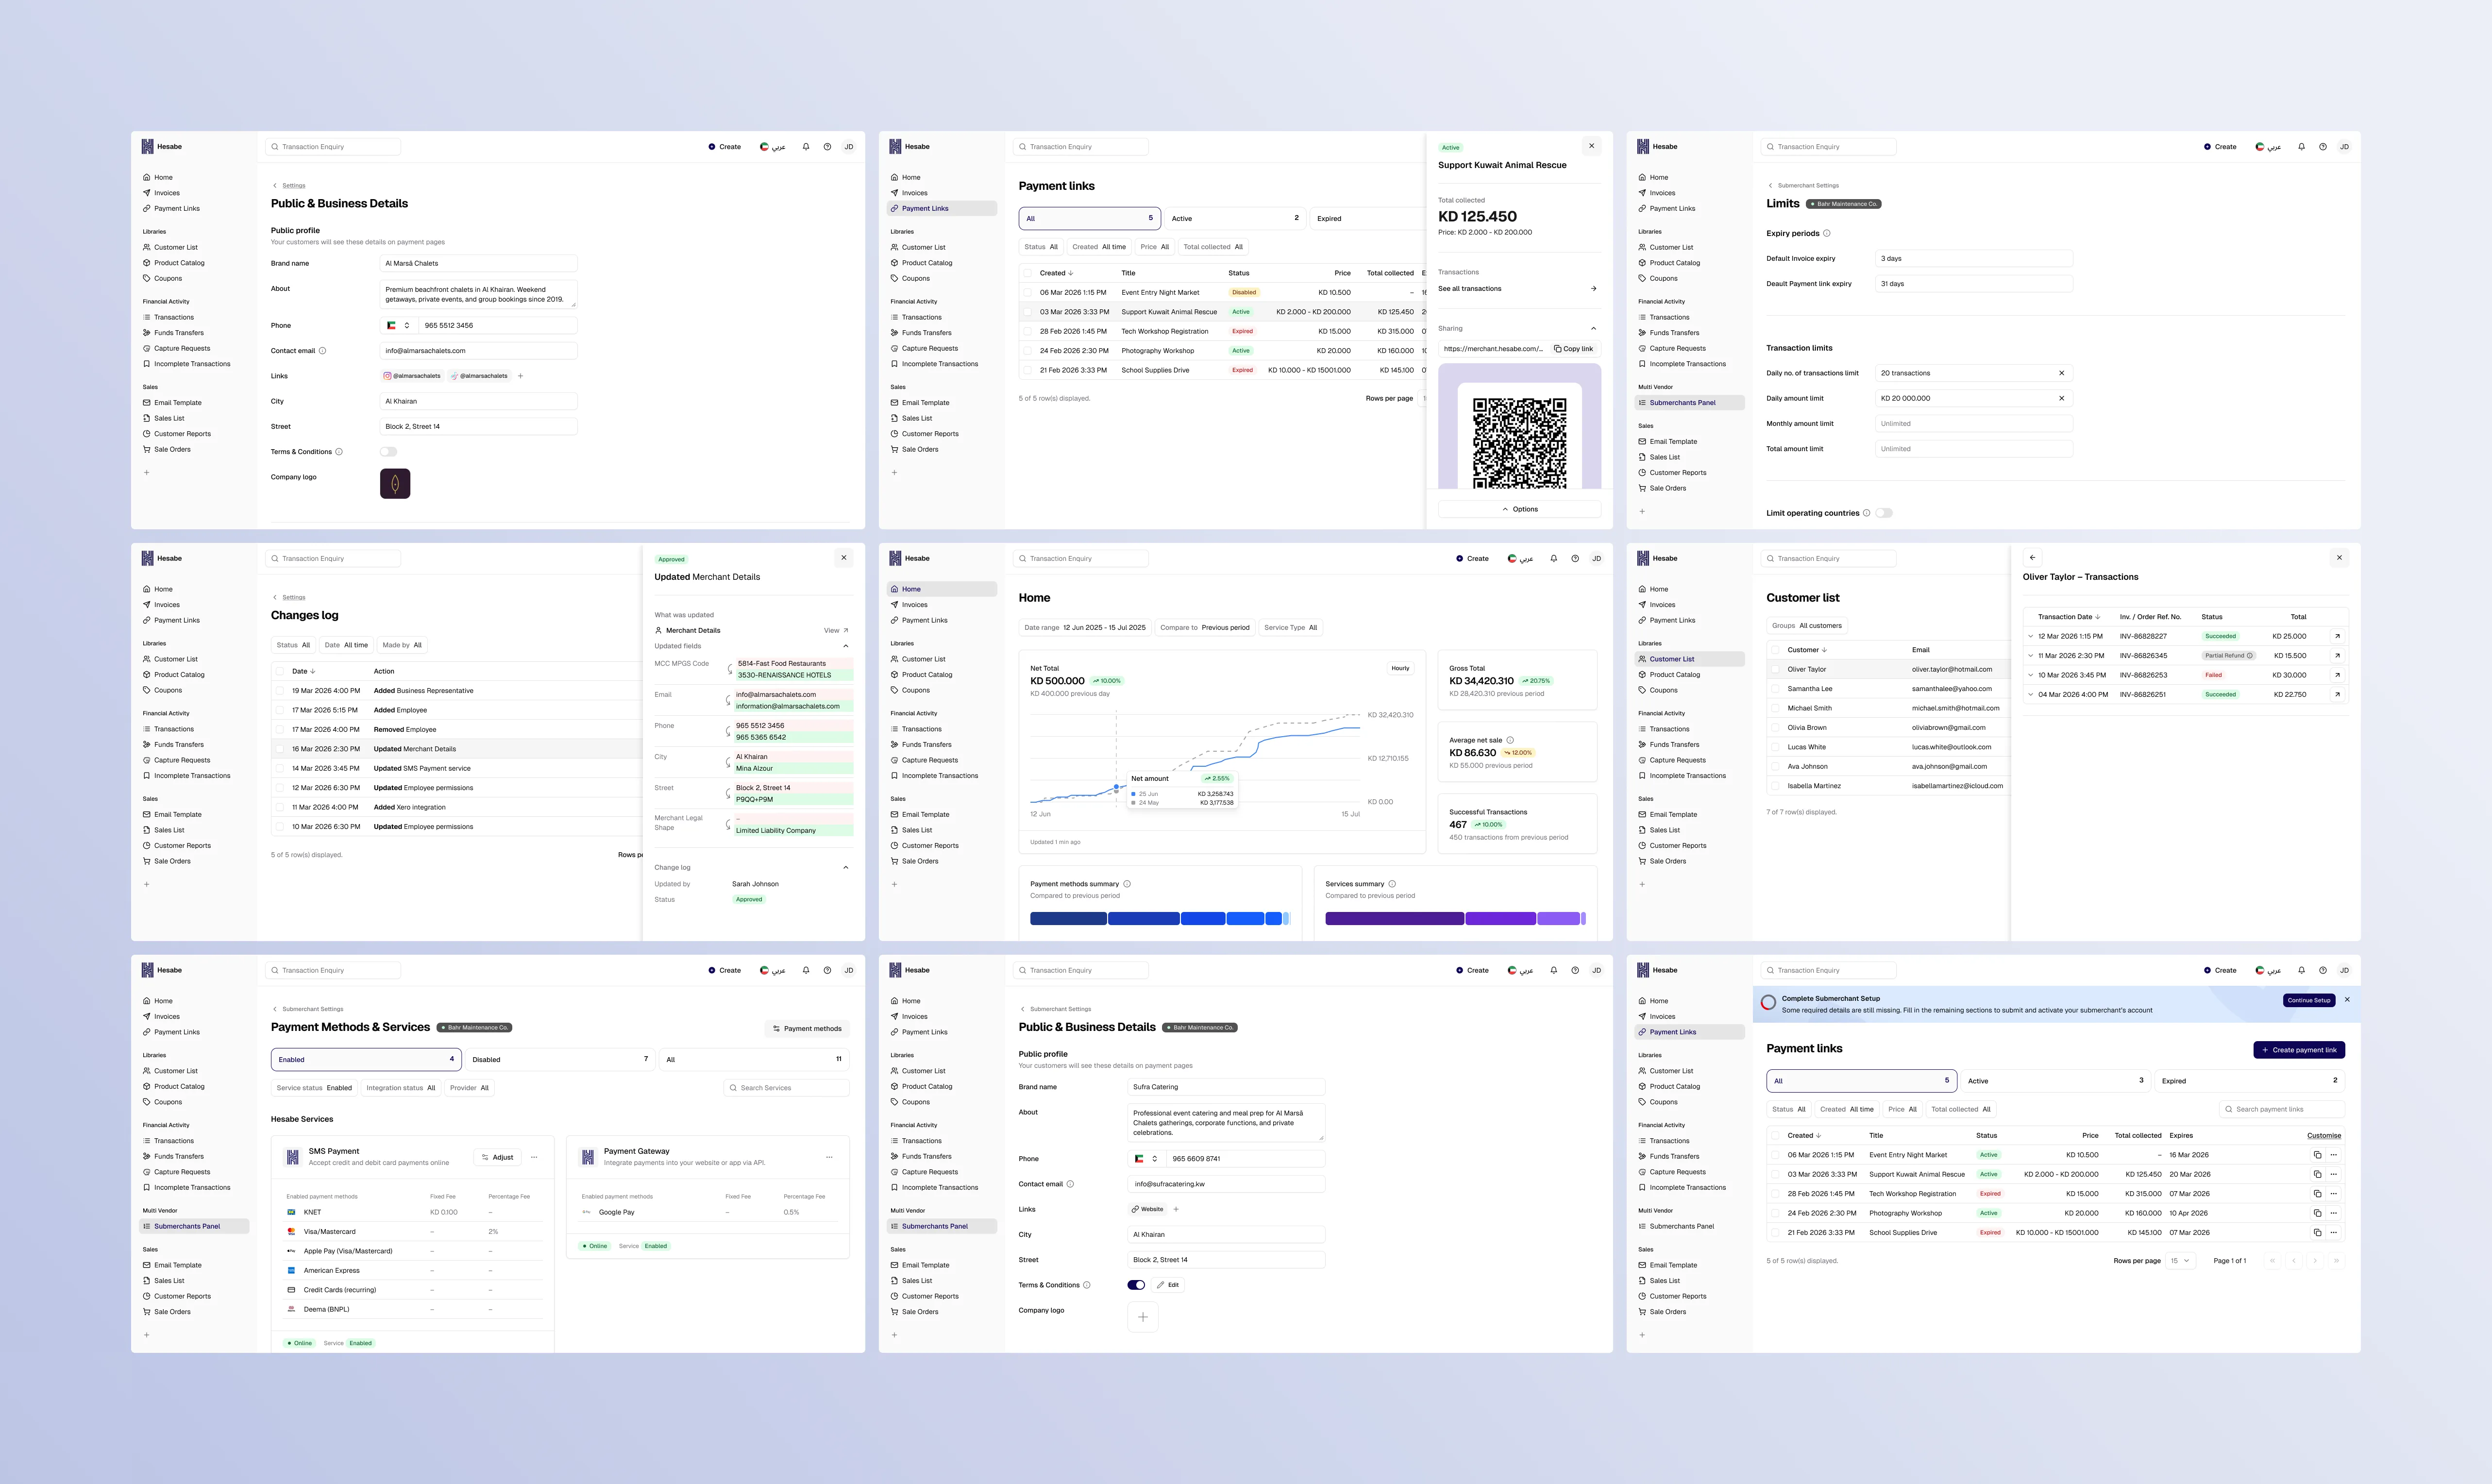Turn off Terms & Conditions beside the Edit button
Viewport: 2492px width, 1484px height.
tap(1136, 1285)
